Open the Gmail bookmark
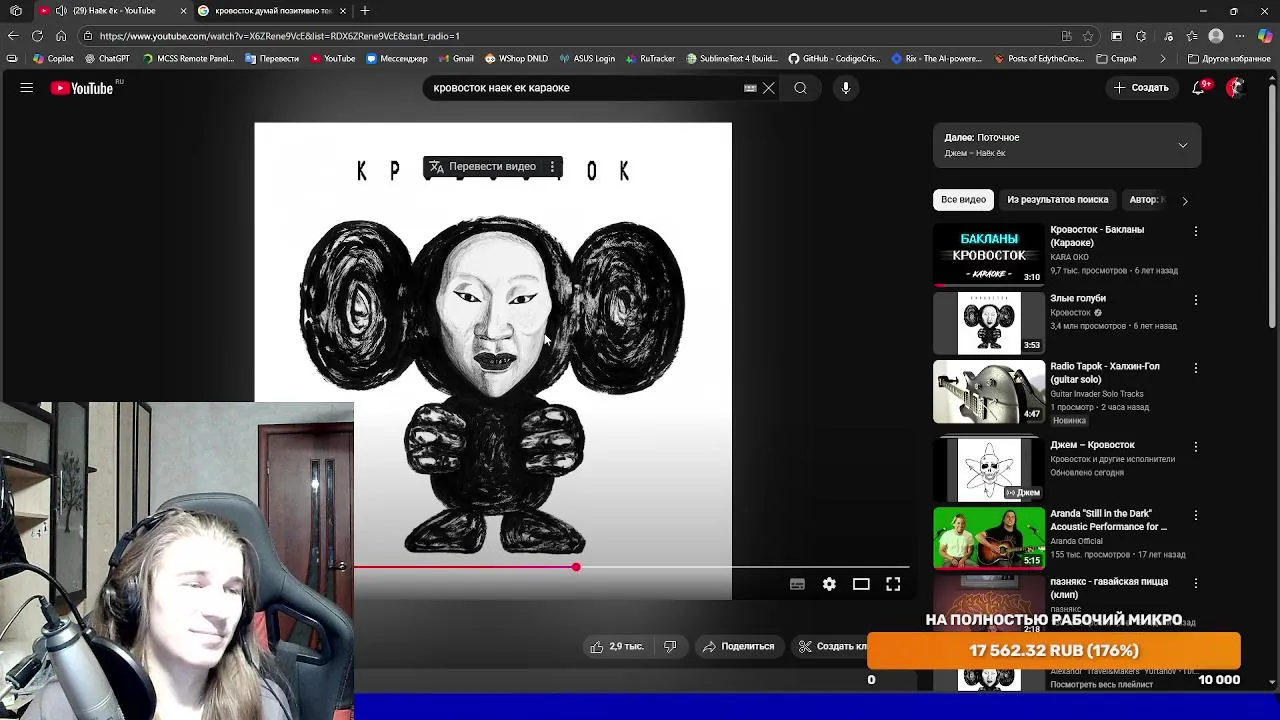Image resolution: width=1280 pixels, height=720 pixels. 456,59
